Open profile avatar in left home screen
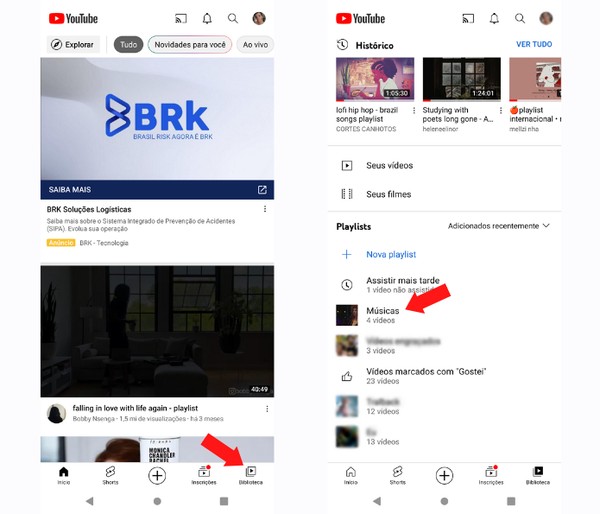The image size is (600, 514). pos(259,18)
